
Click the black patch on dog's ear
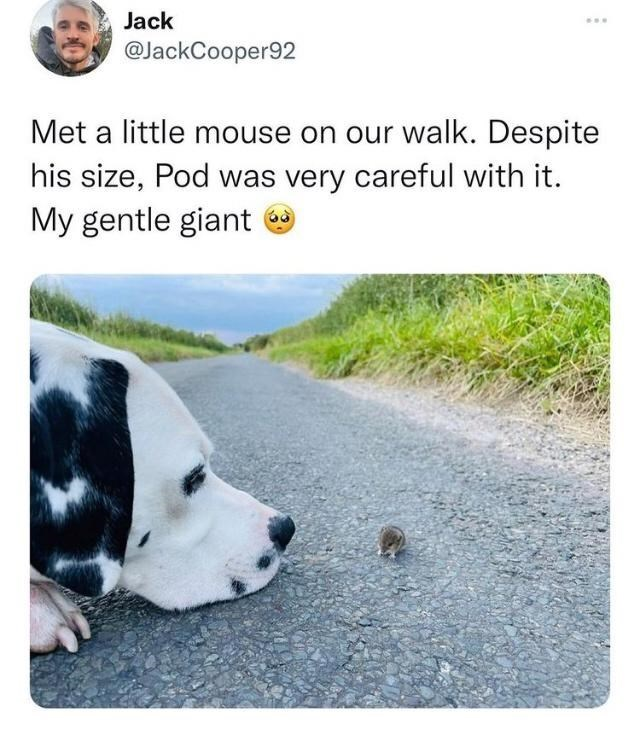(82, 472)
